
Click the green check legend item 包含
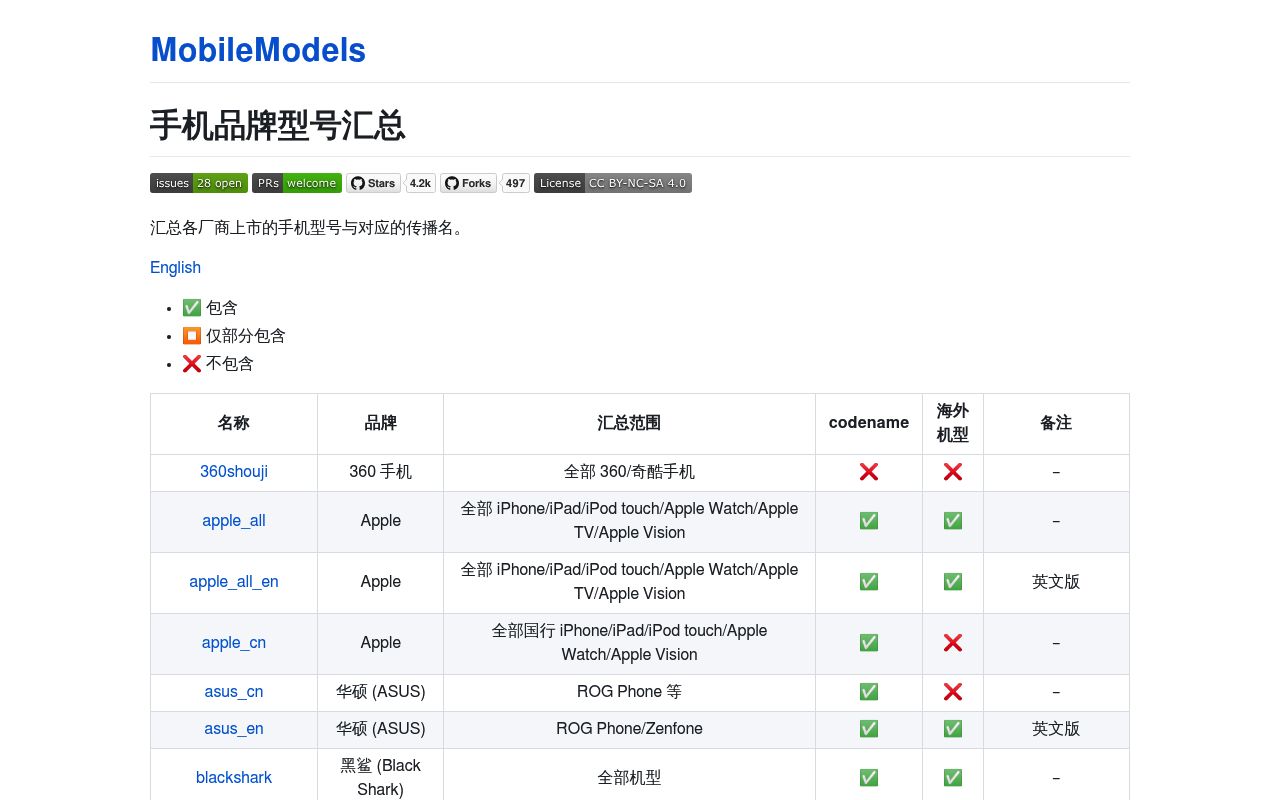click(x=210, y=308)
